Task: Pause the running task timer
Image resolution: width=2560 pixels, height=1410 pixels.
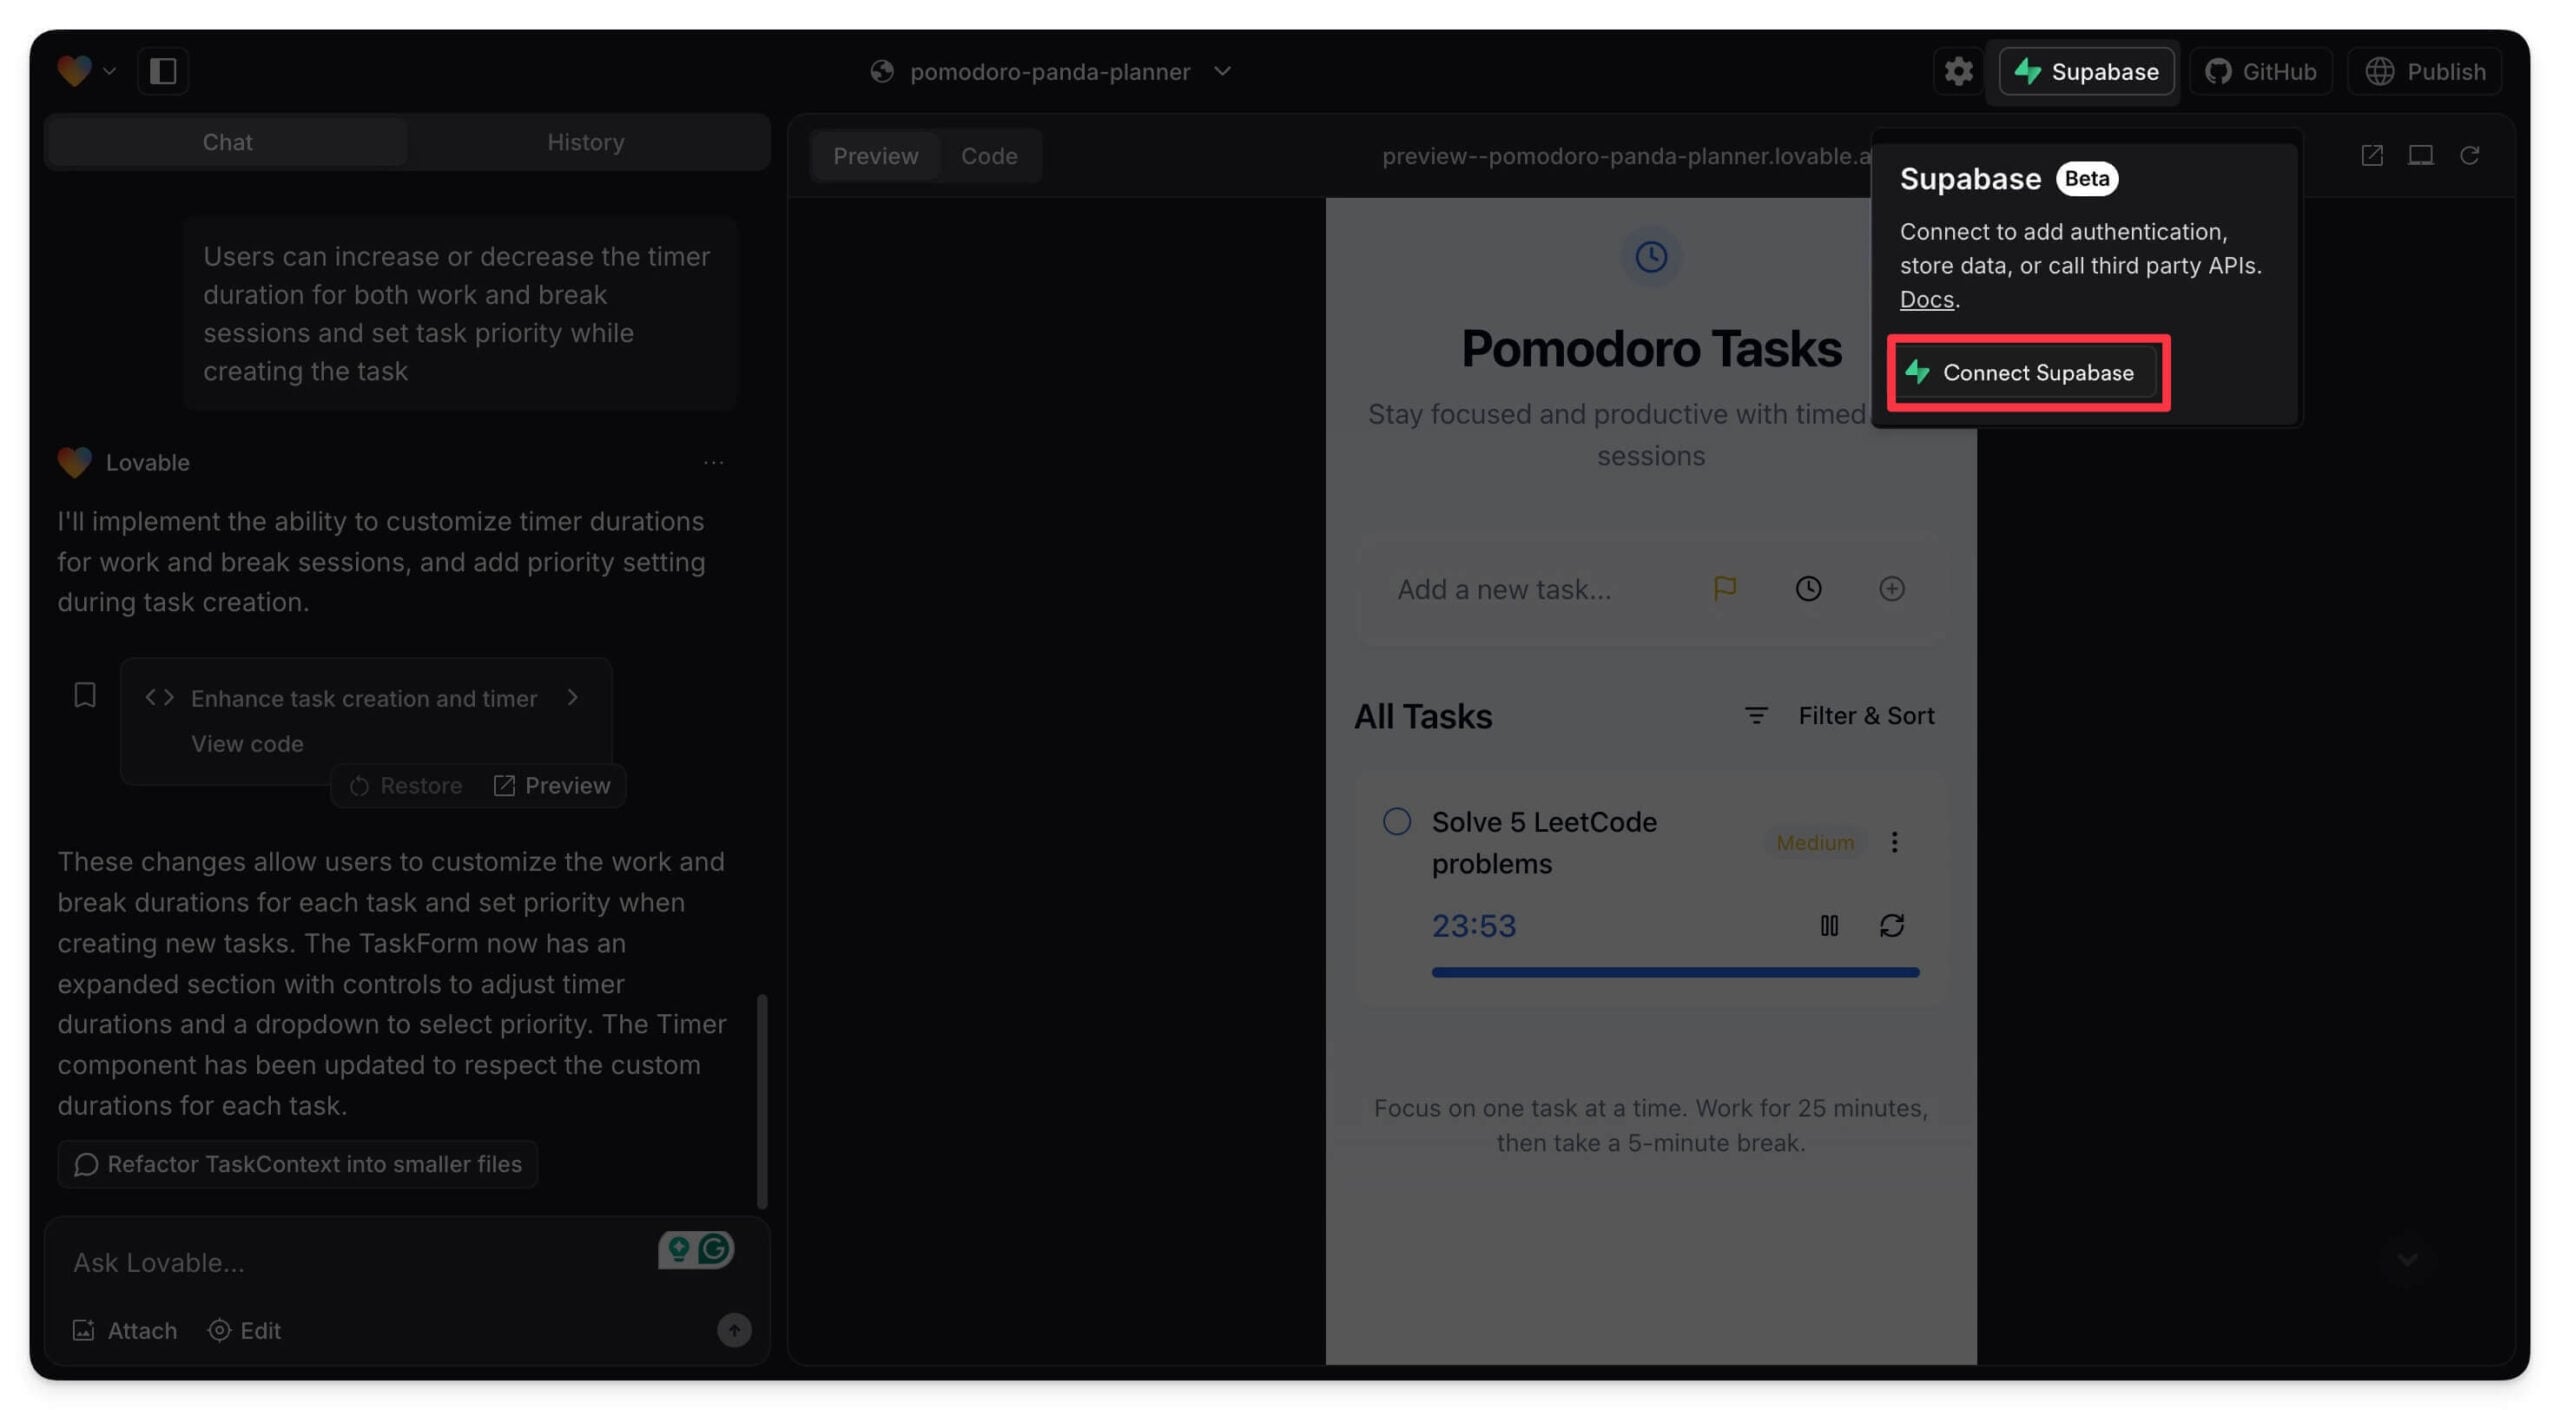Action: (1828, 925)
